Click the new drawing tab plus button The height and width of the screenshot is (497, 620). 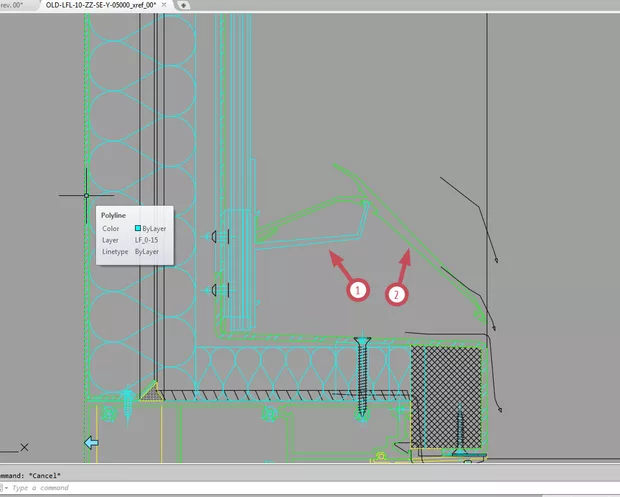(184, 5)
